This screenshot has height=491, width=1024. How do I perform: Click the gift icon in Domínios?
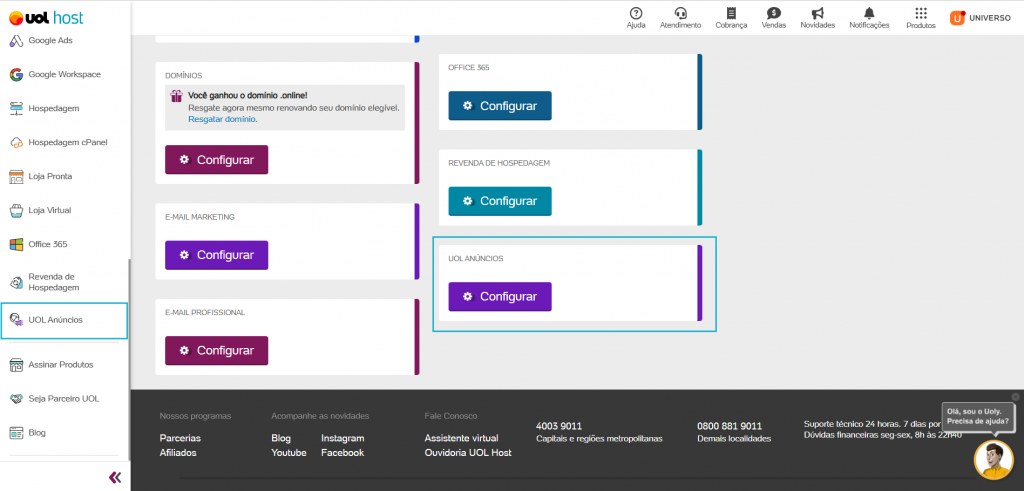tap(176, 96)
